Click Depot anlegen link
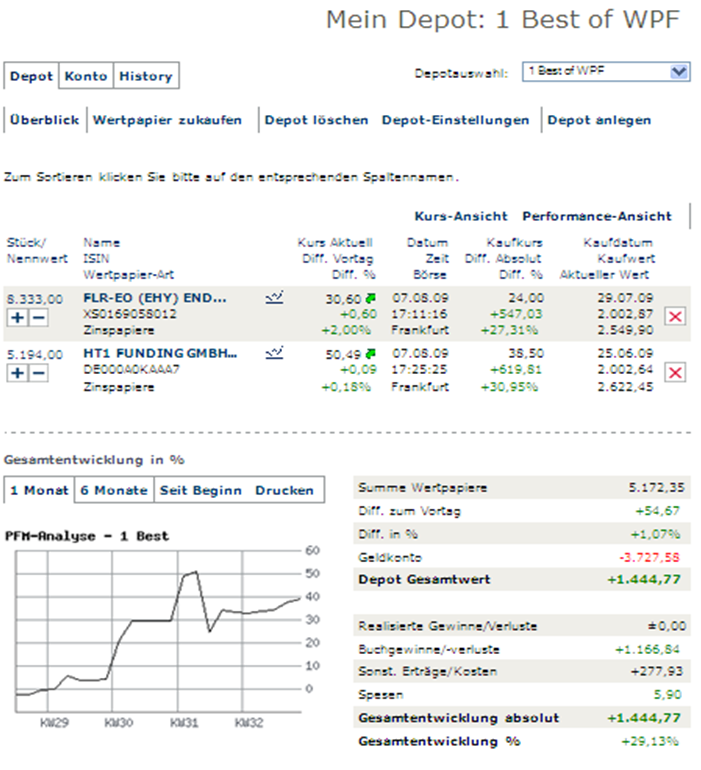 pos(599,120)
